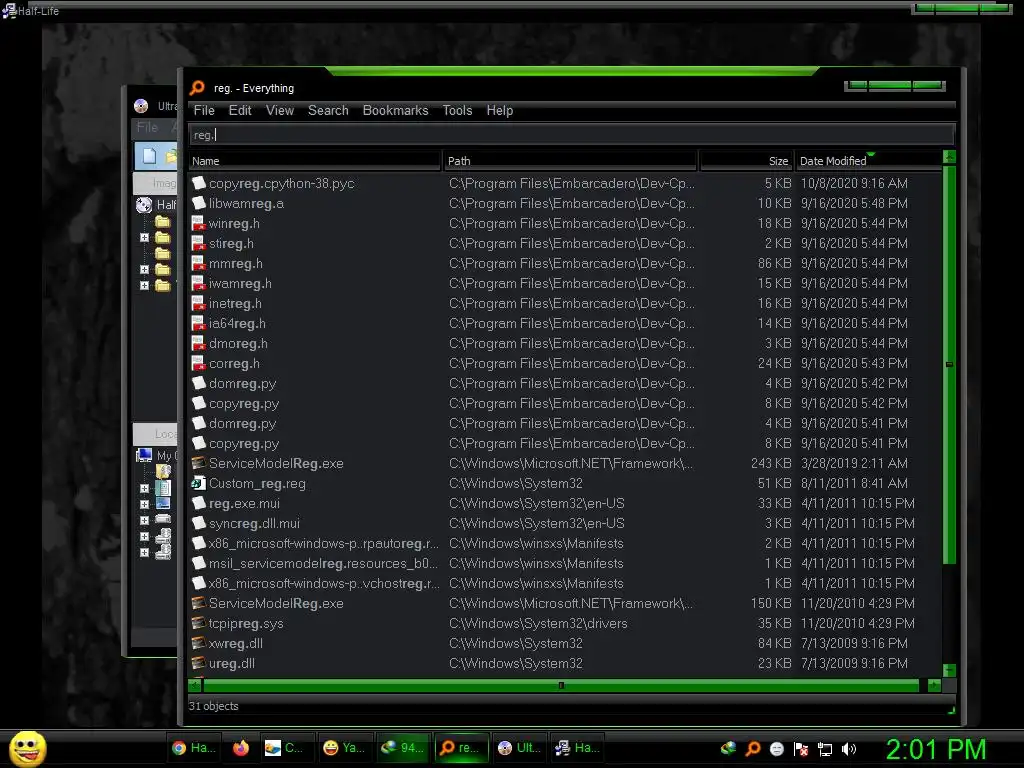Viewport: 1024px width, 768px height.
Task: Click the volume speaker tray icon
Action: click(849, 749)
